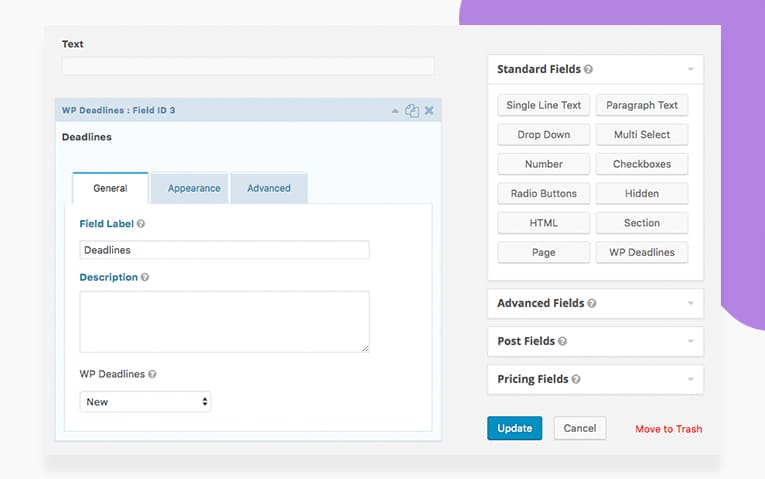Click the Text field input at top

click(248, 66)
